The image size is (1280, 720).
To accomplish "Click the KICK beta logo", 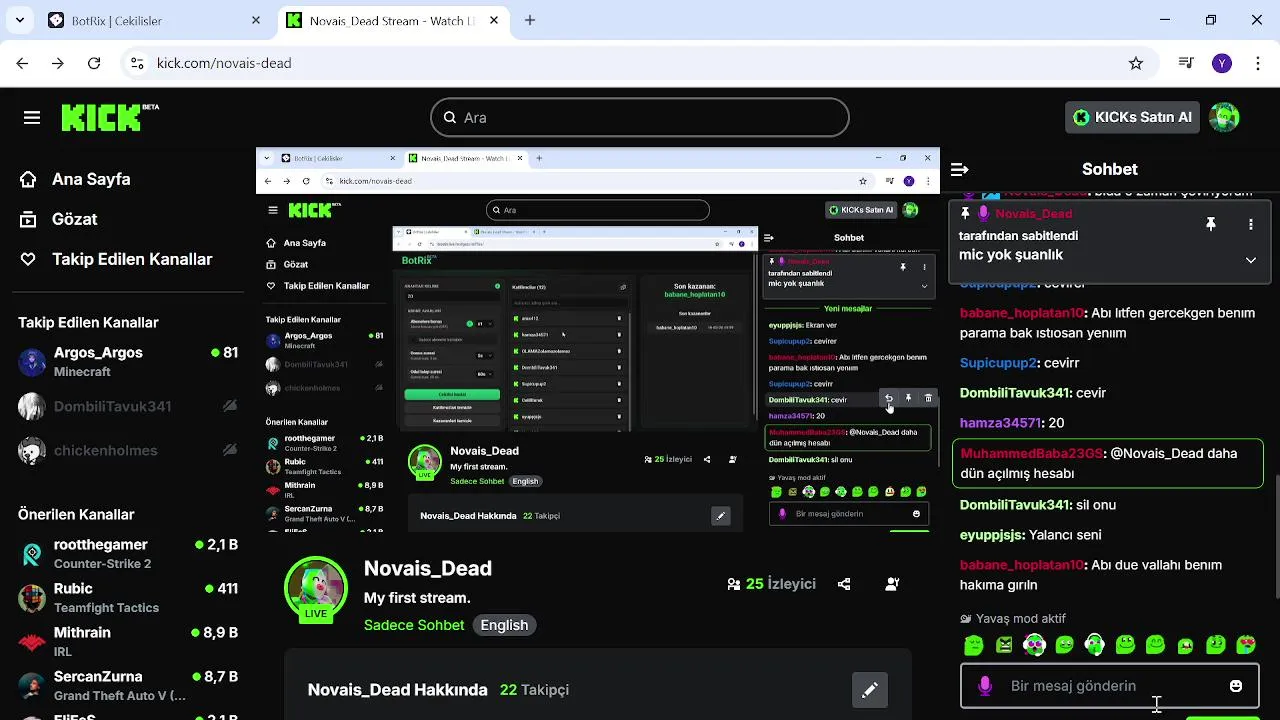I will [x=110, y=117].
